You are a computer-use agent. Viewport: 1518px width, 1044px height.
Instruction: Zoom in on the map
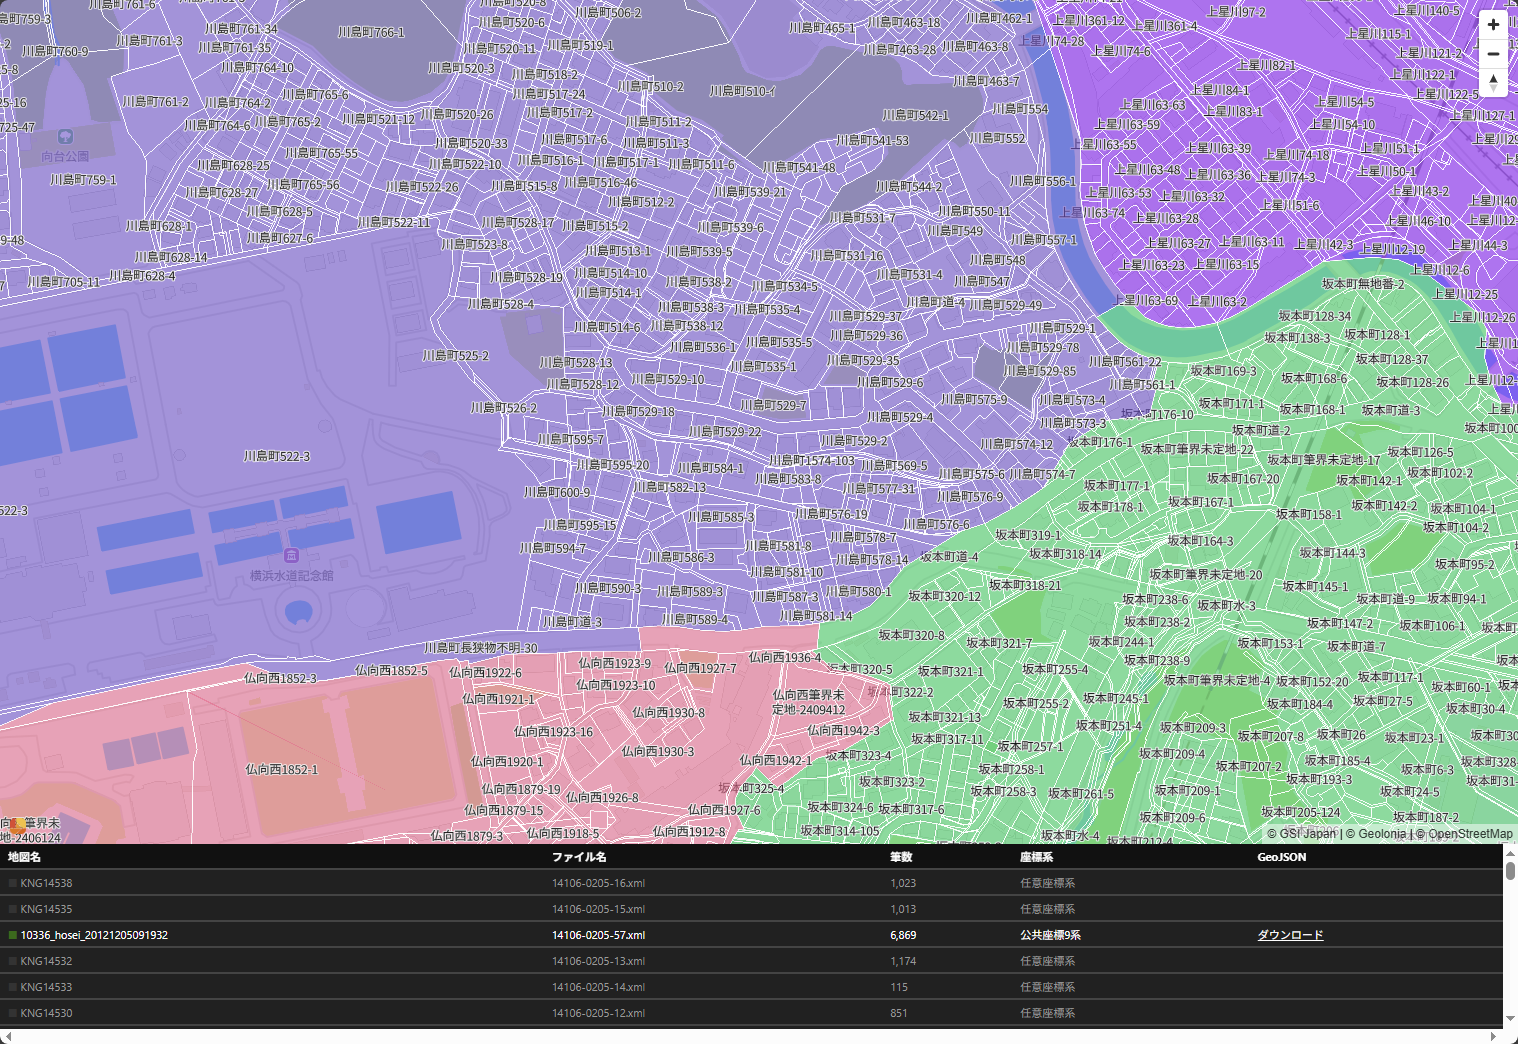(1493, 25)
